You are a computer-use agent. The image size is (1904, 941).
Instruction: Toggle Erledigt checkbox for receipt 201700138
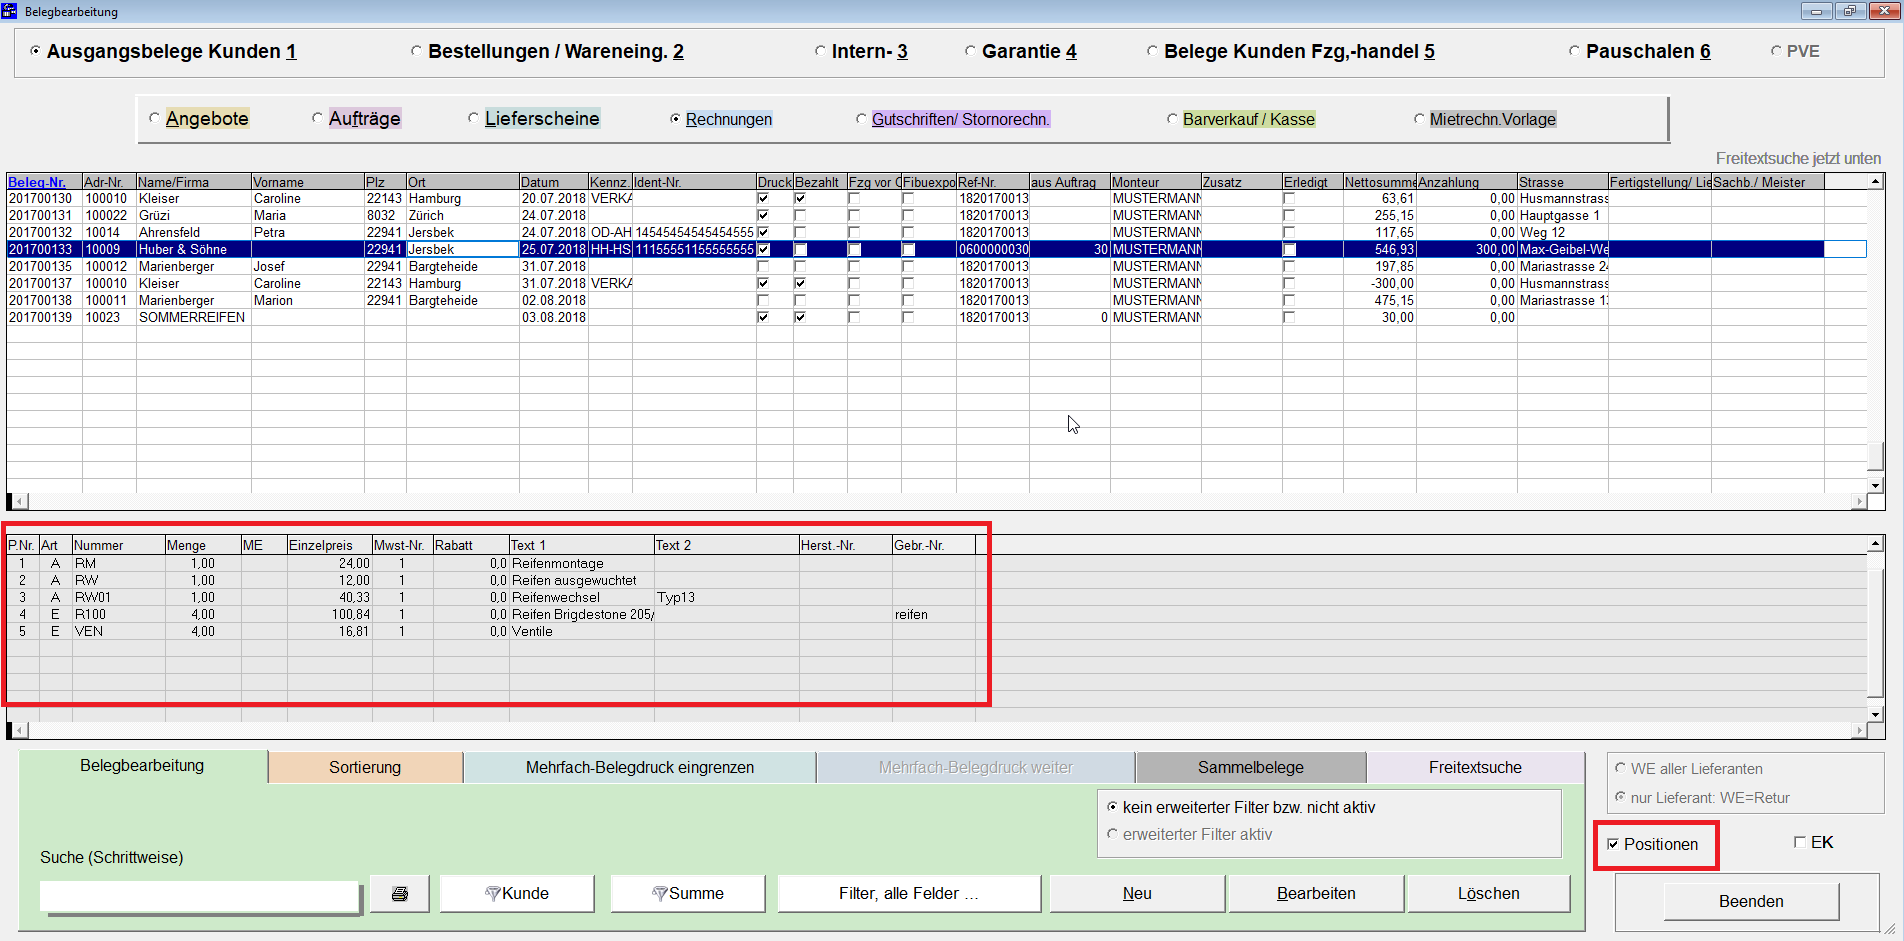pyautogui.click(x=1289, y=300)
